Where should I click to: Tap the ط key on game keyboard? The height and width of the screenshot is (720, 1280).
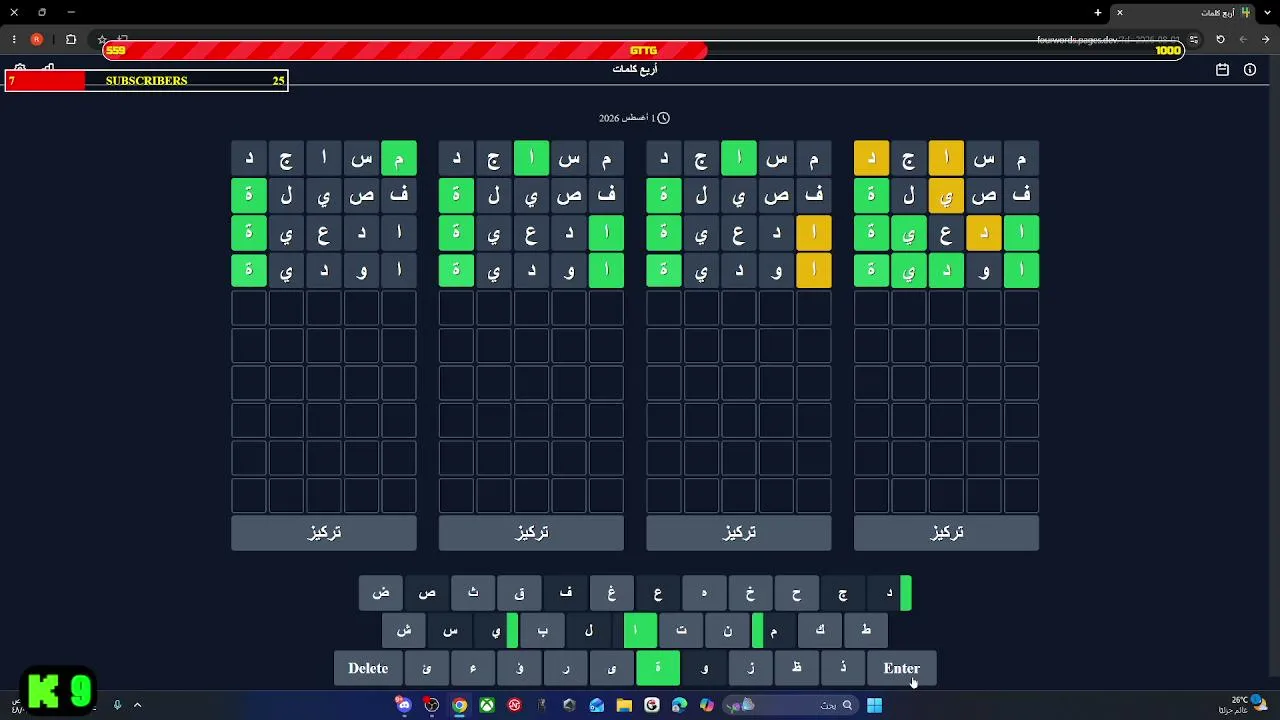pos(866,631)
